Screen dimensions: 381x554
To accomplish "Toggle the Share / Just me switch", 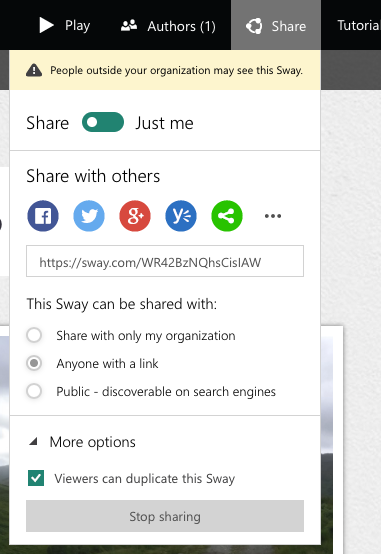I will tap(103, 122).
